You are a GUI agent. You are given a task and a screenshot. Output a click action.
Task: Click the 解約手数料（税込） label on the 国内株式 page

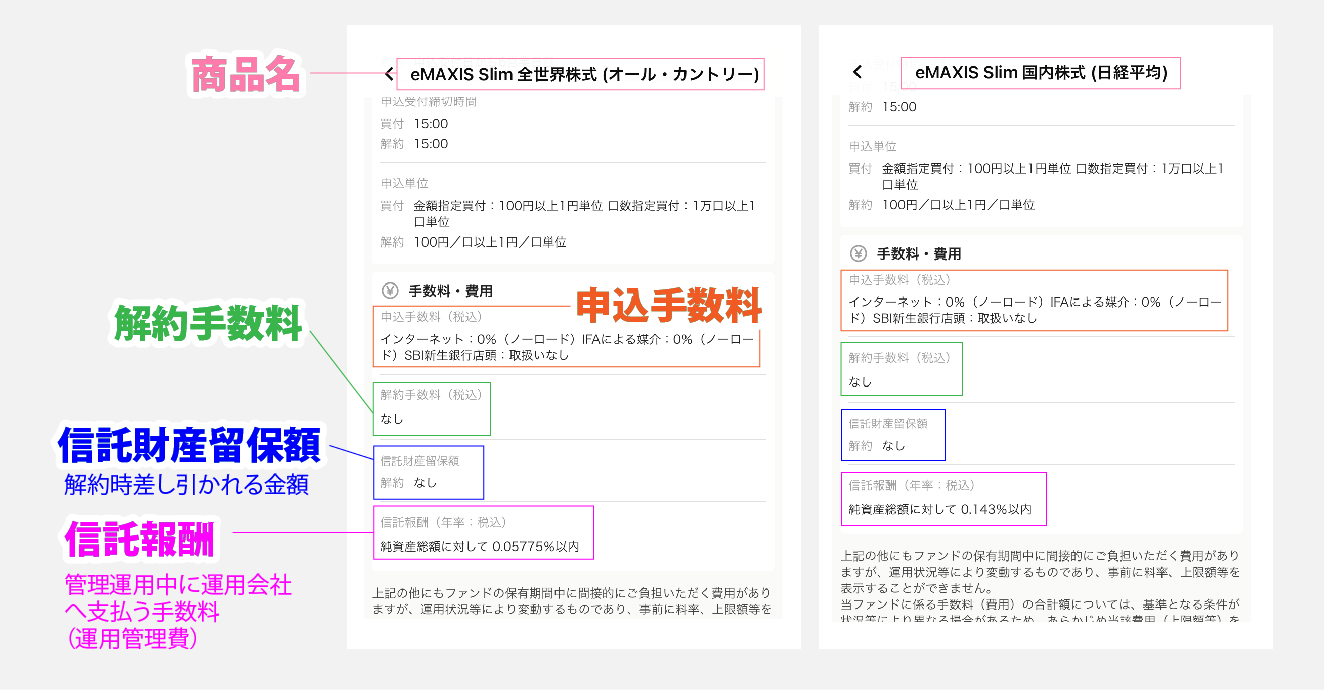pyautogui.click(x=900, y=358)
